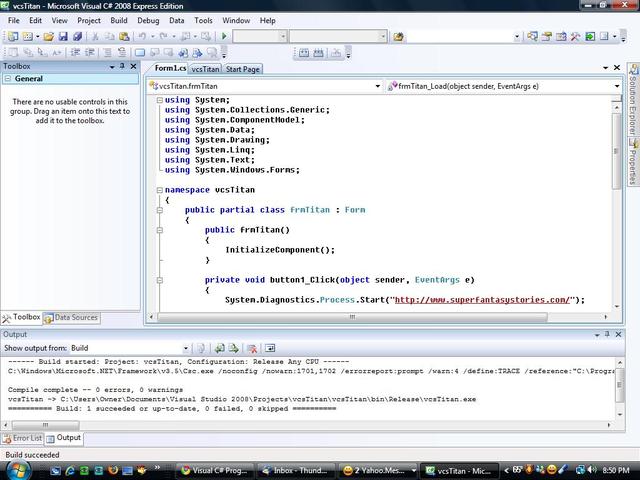The width and height of the screenshot is (640, 480).
Task: Click the volume speaker tray icon
Action: tap(592, 470)
